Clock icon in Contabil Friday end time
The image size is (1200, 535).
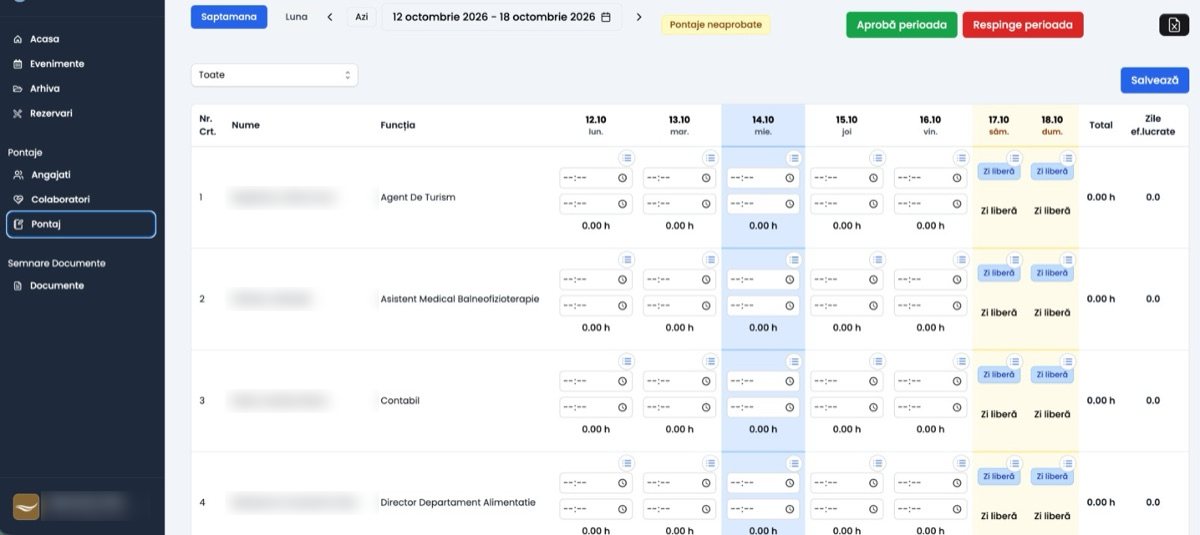(x=957, y=407)
